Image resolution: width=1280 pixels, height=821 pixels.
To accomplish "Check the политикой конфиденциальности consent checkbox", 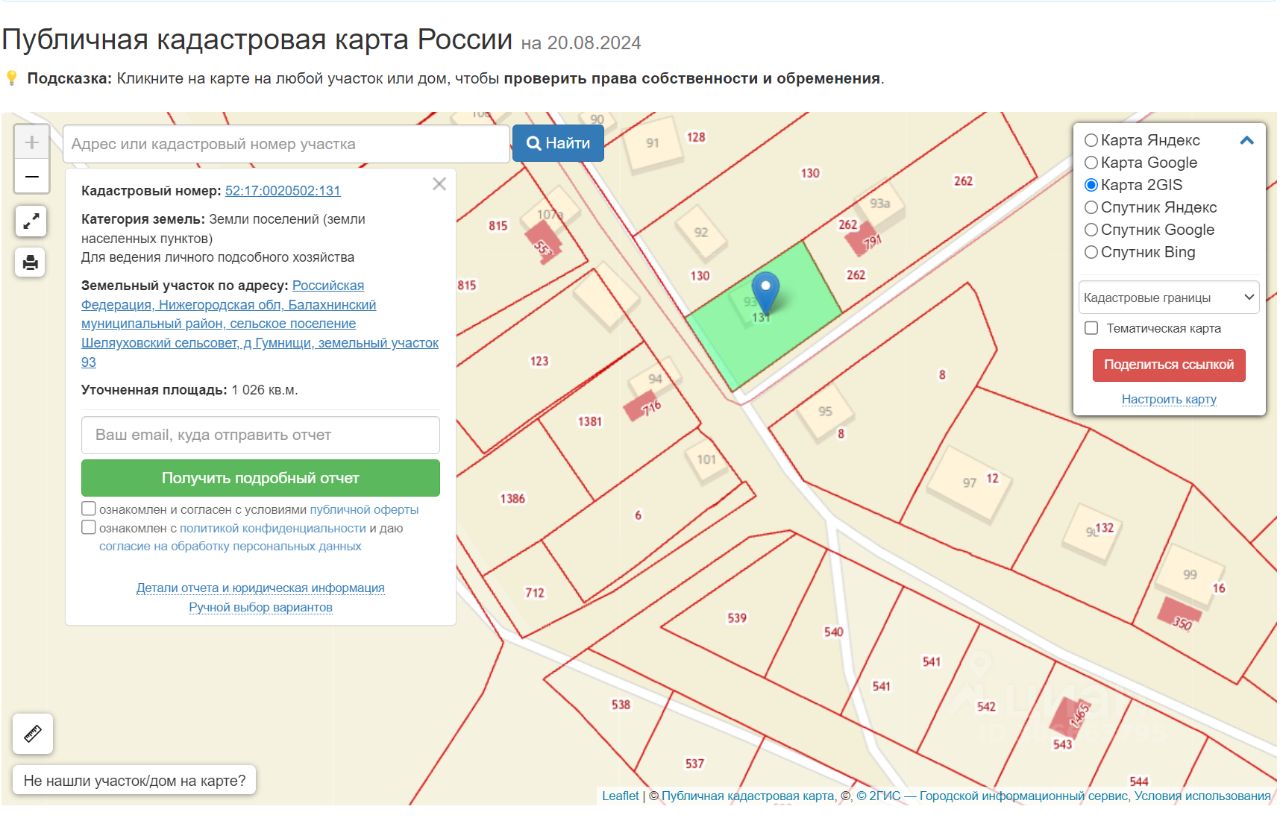I will coord(89,528).
